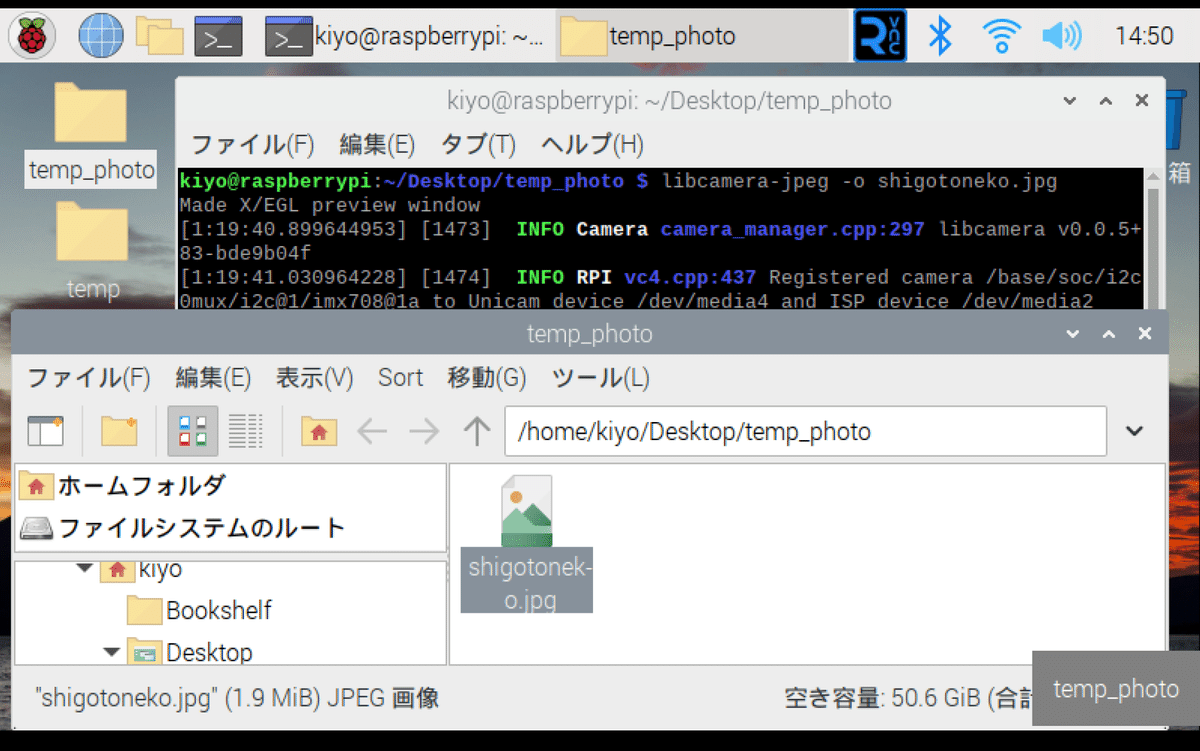
Task: Open the path bar dropdown arrow
Action: coord(1134,431)
